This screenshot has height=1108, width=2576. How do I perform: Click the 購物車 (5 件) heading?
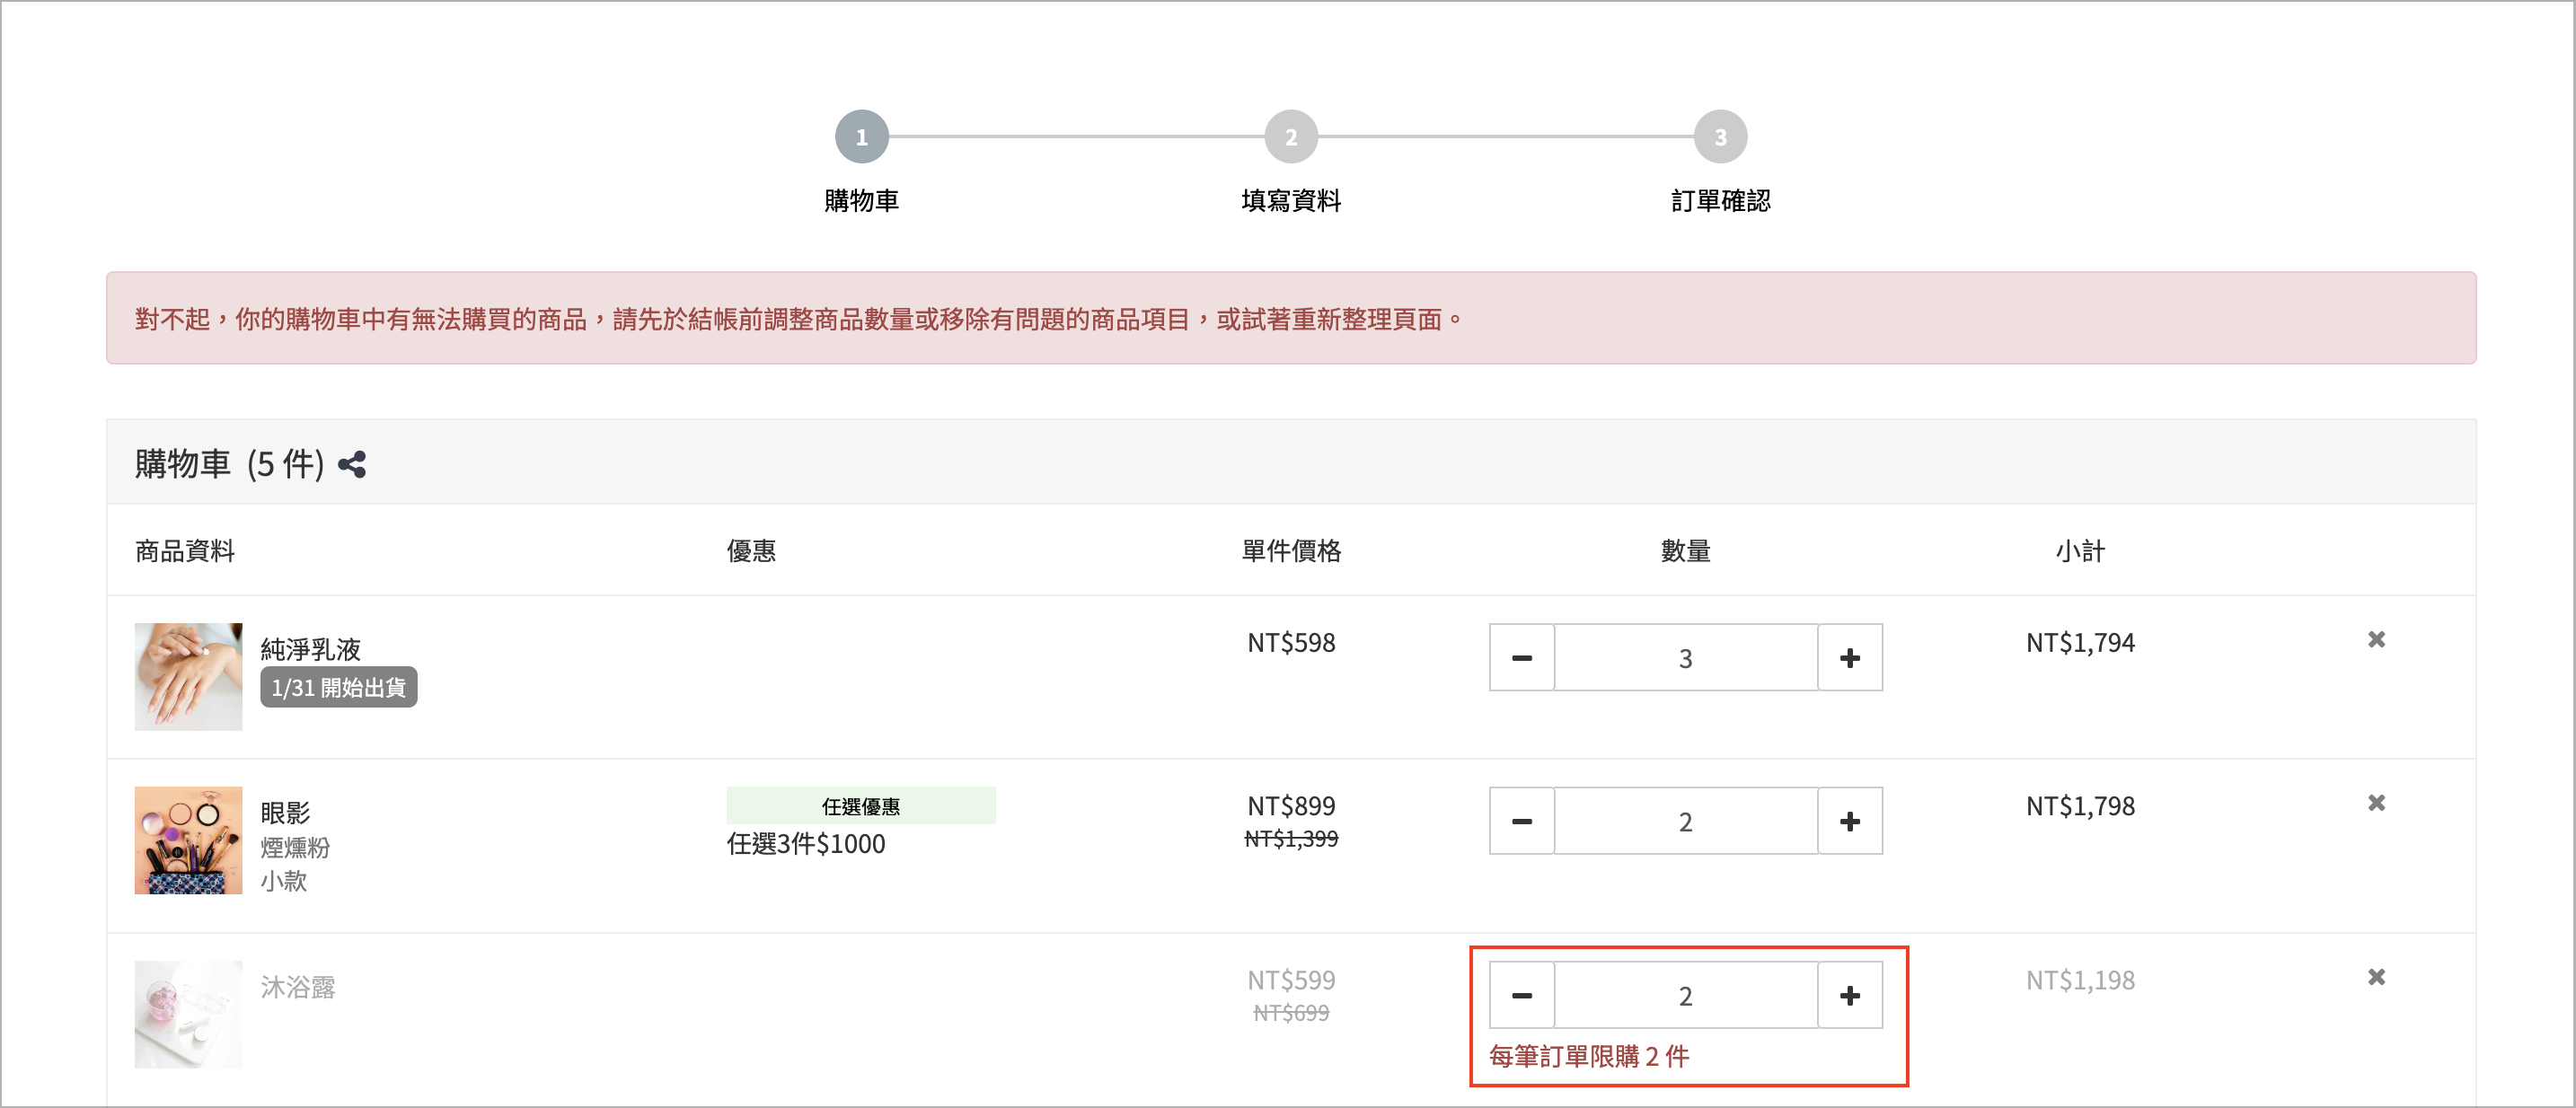(x=230, y=464)
